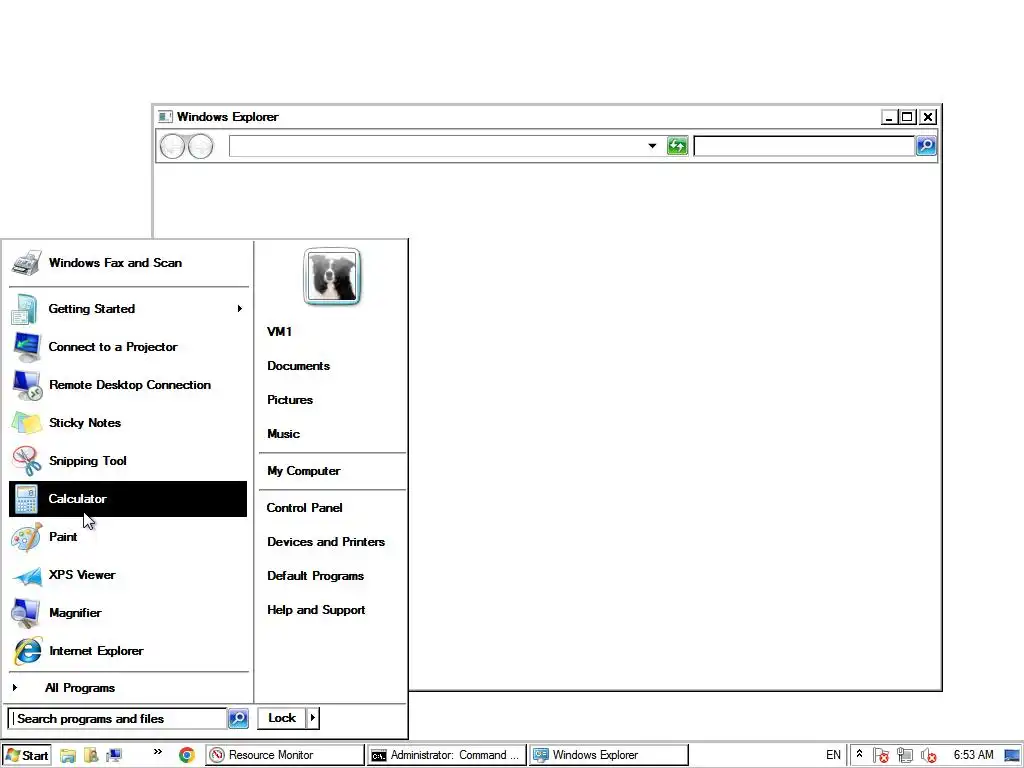Screen dimensions: 1024x768
Task: Switch to Administrator Command Prompt taskbar button
Action: click(x=447, y=755)
